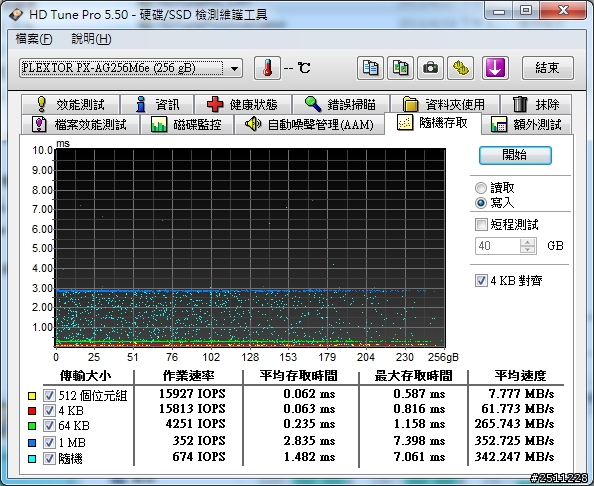
Task: Click the 15927 IOPS value
Action: click(x=192, y=394)
